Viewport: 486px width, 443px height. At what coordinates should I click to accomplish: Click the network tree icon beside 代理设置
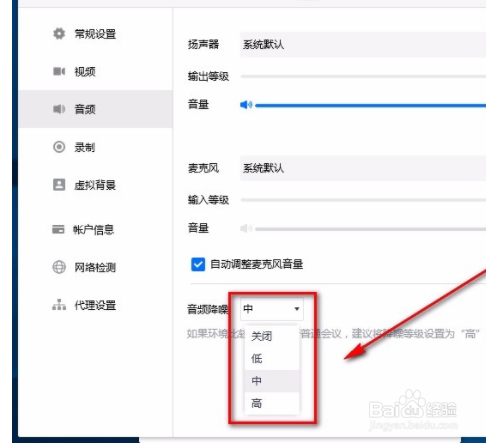[59, 305]
